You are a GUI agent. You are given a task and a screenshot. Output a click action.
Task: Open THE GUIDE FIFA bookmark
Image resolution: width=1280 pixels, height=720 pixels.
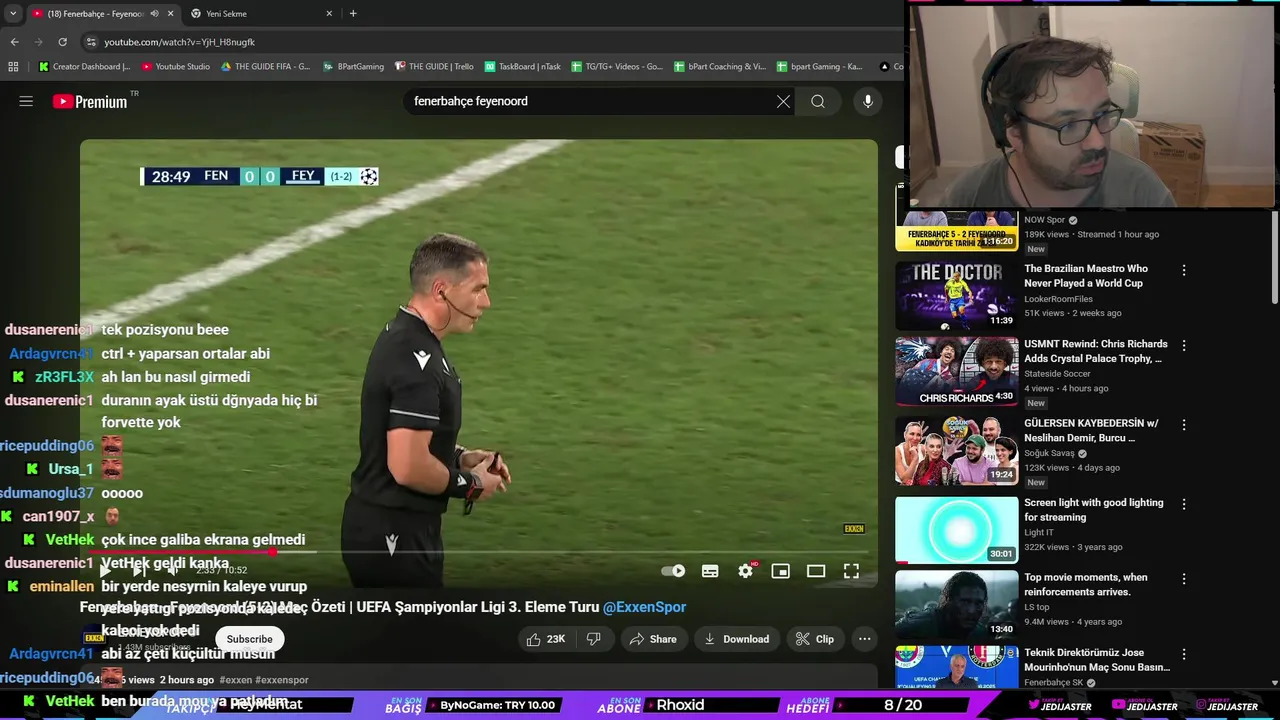click(x=266, y=66)
